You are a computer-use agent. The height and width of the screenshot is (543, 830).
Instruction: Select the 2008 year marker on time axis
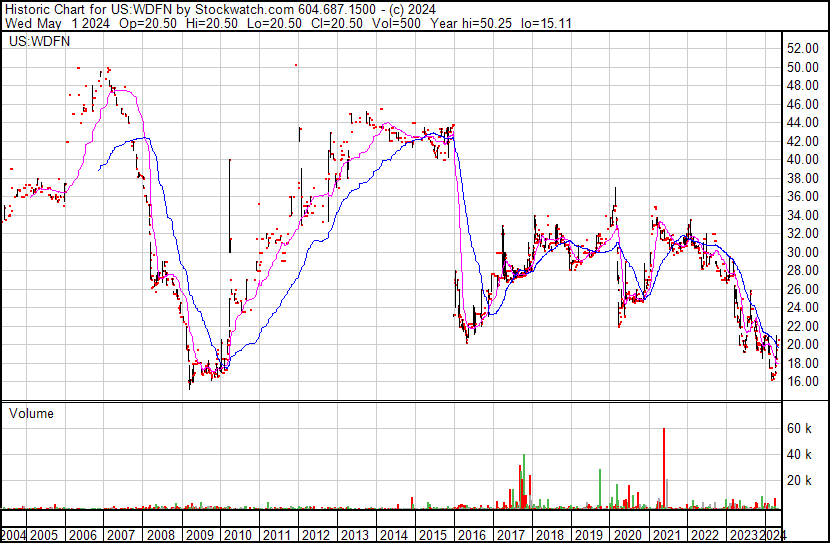tap(162, 534)
